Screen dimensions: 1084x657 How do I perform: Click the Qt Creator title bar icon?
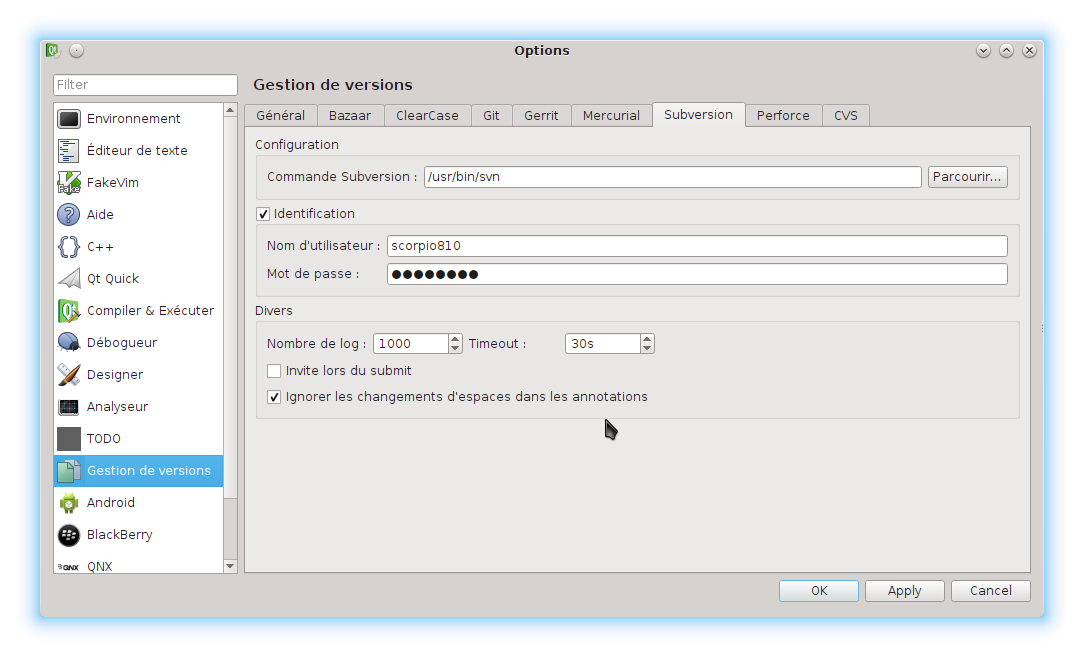click(53, 50)
